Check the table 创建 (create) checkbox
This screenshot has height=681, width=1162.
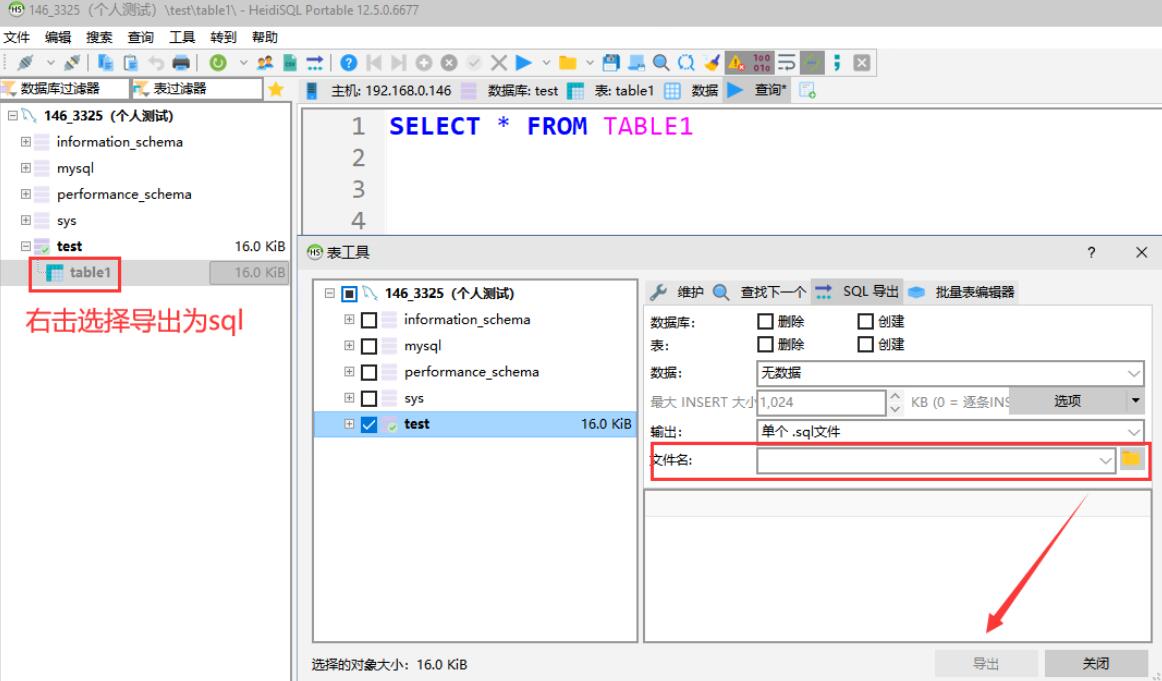pos(866,344)
